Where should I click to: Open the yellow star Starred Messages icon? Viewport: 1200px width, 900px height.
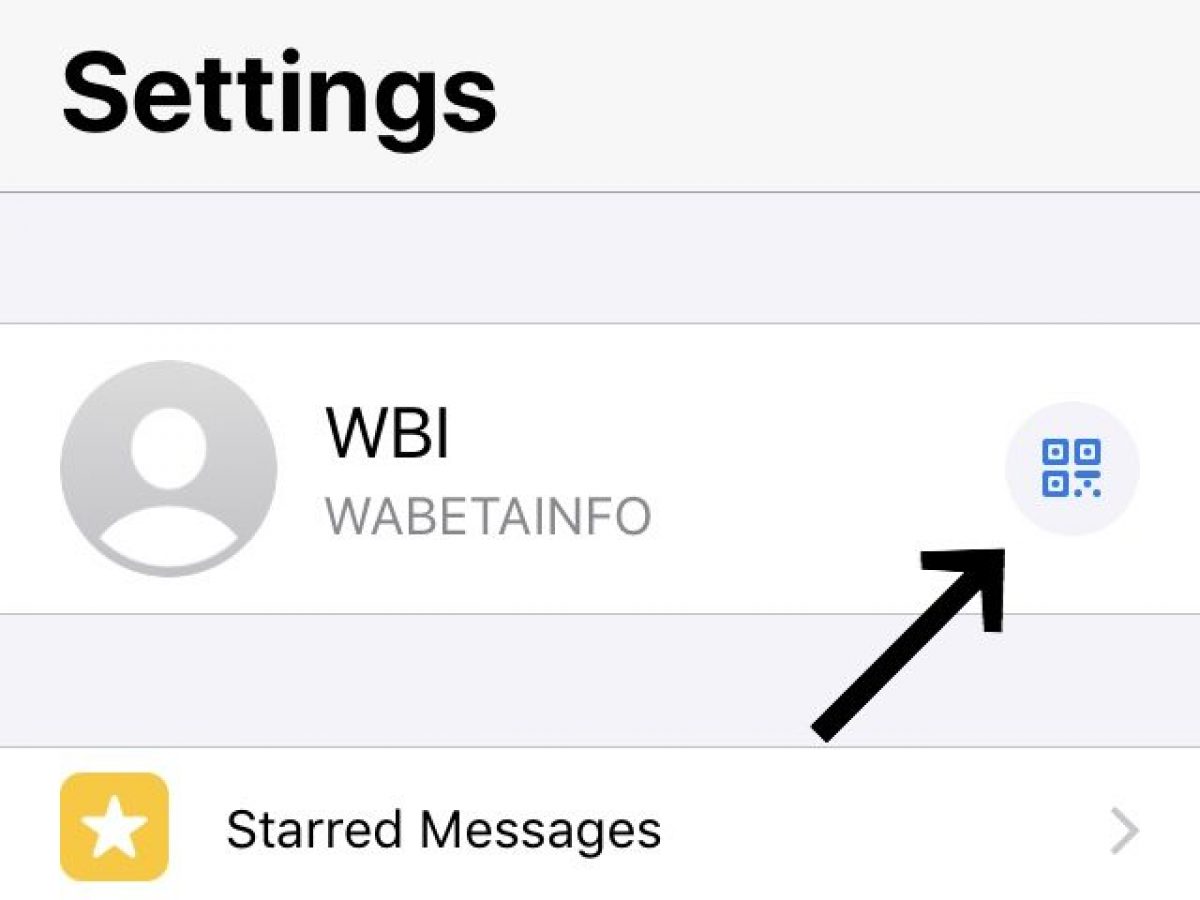tap(114, 826)
